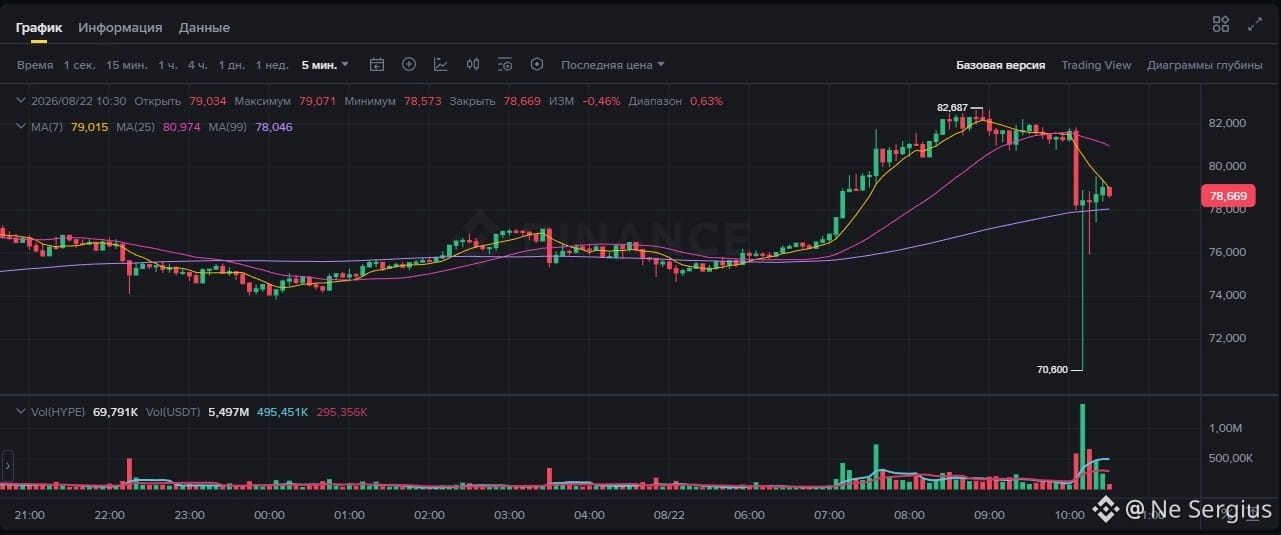The width and height of the screenshot is (1281, 535).
Task: Click the 82,687 high price marker
Action: coord(952,107)
